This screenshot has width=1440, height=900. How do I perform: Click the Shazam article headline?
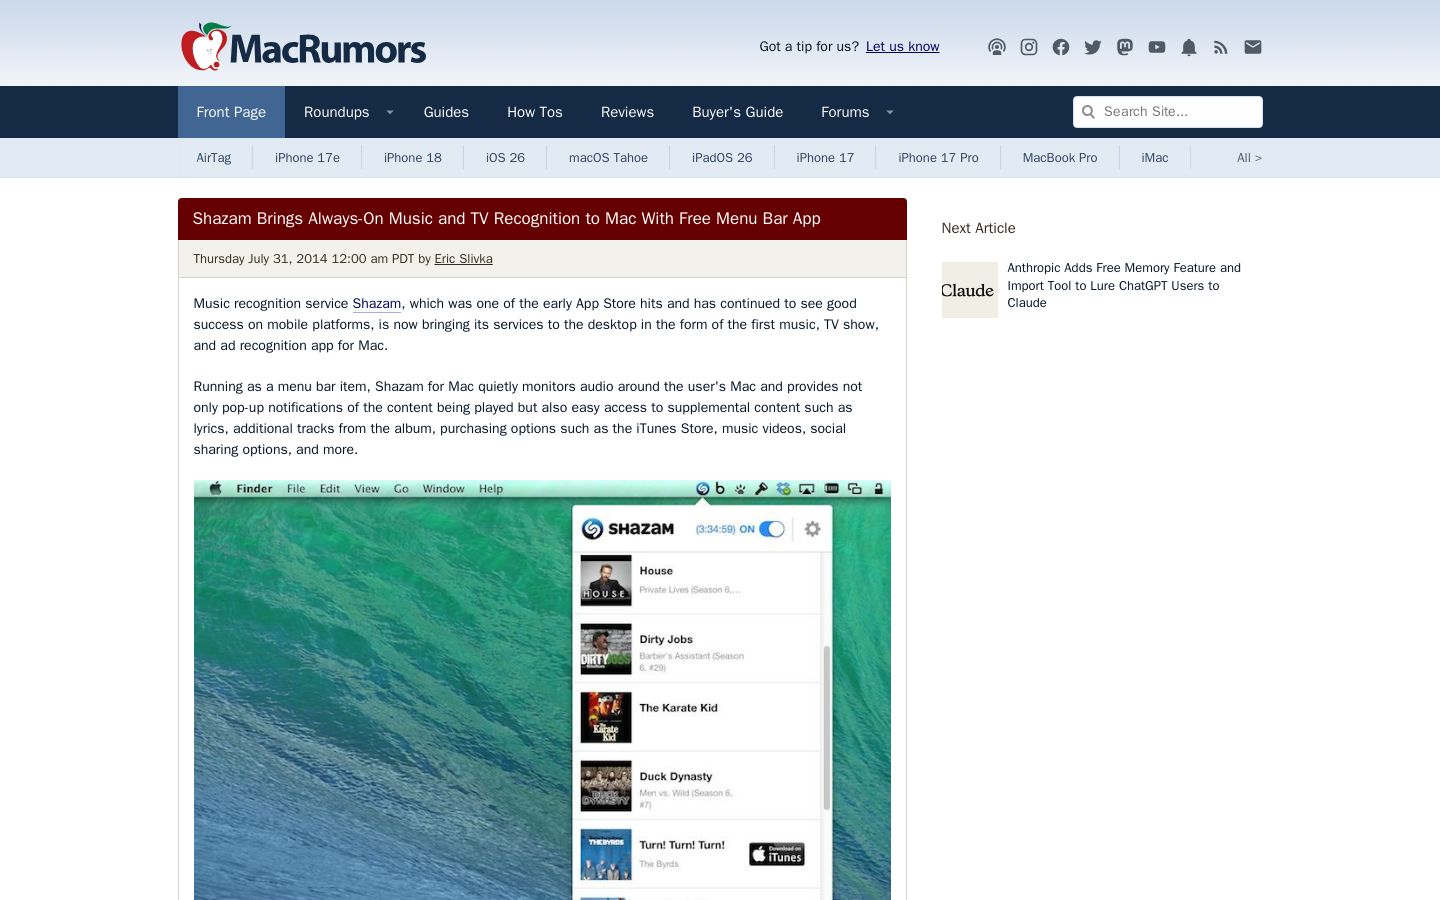[507, 219]
